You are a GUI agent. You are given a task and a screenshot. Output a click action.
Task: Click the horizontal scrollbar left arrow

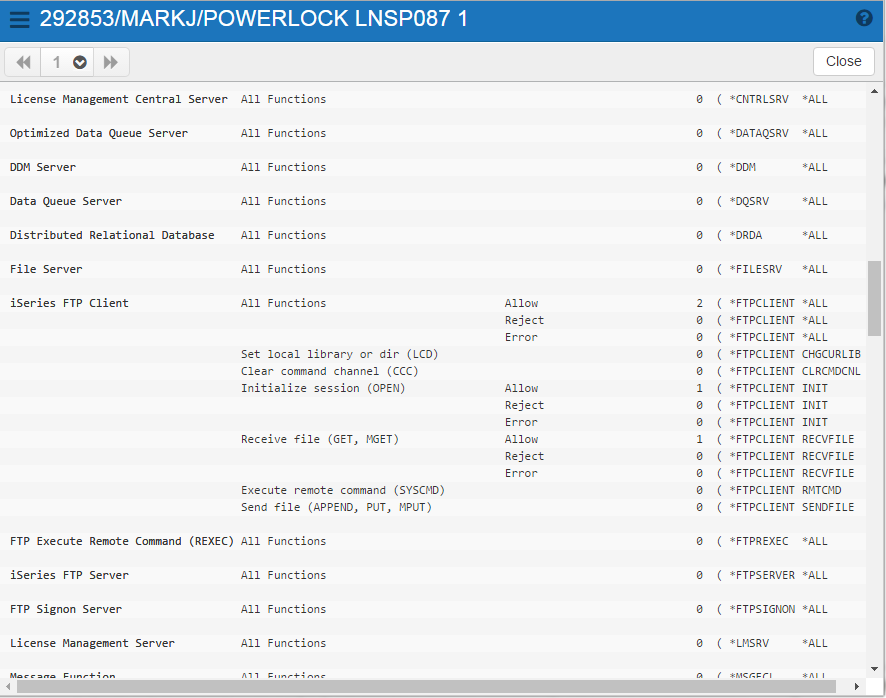pyautogui.click(x=8, y=687)
